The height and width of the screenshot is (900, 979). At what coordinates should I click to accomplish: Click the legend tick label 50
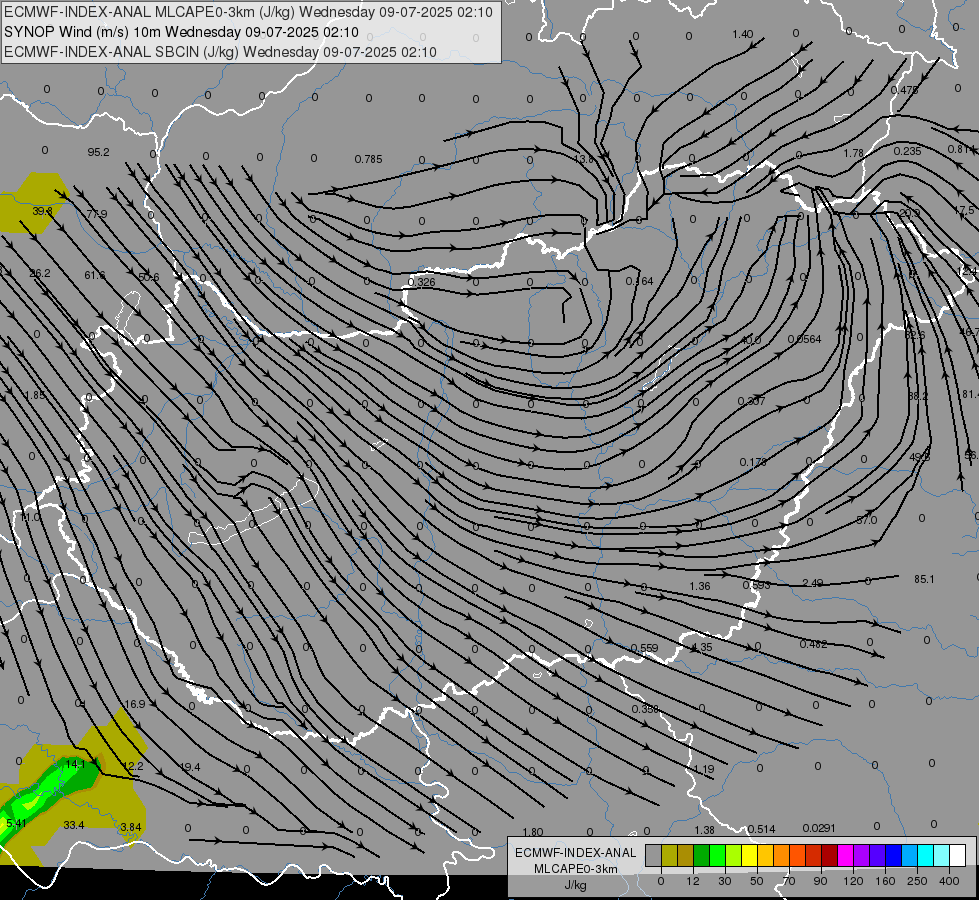(x=757, y=881)
